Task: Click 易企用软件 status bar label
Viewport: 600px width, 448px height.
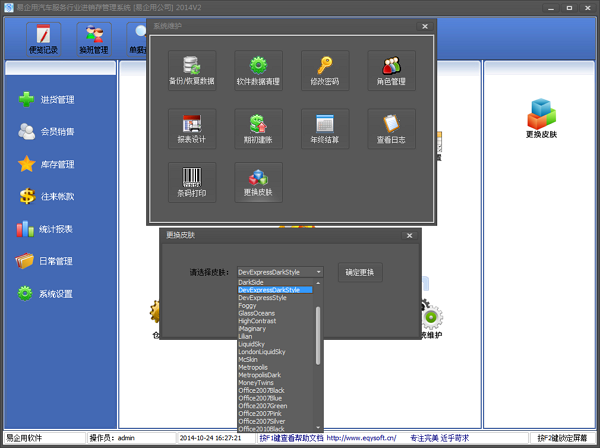Action: coord(45,438)
